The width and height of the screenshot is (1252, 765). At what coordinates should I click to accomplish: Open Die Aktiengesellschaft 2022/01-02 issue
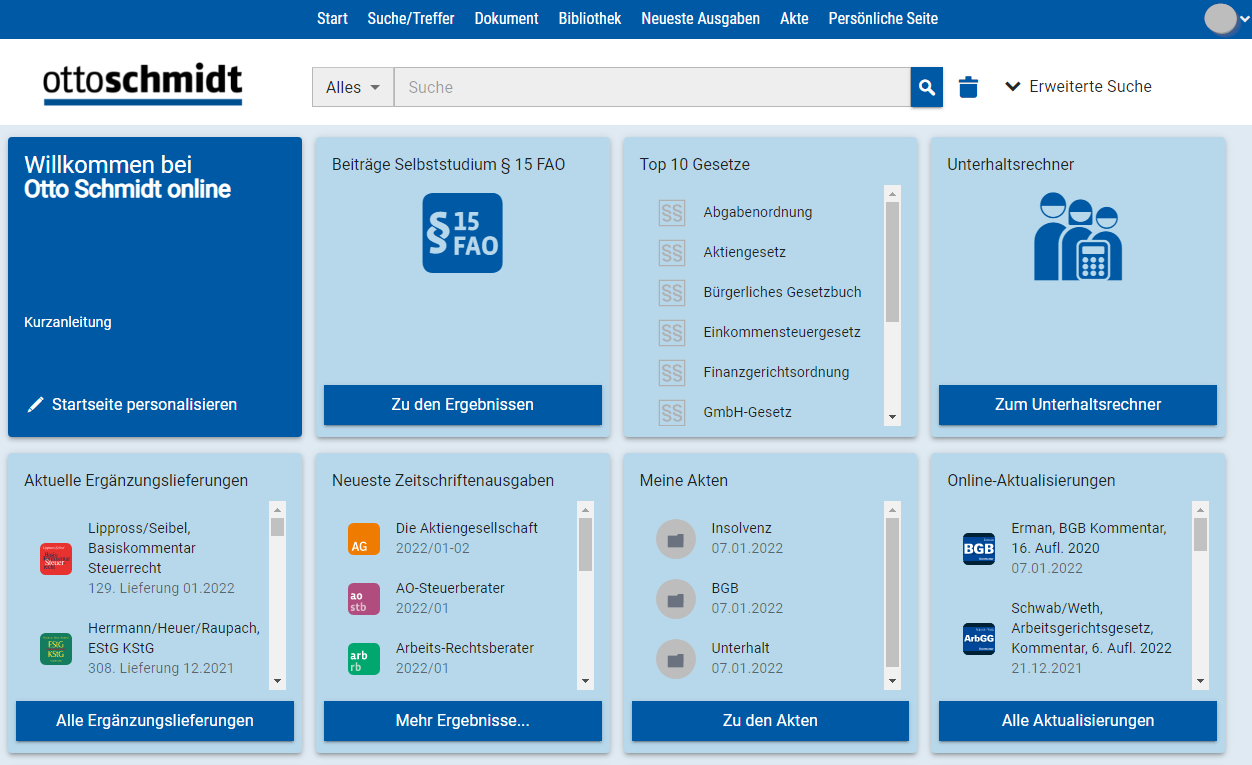pyautogui.click(x=467, y=538)
